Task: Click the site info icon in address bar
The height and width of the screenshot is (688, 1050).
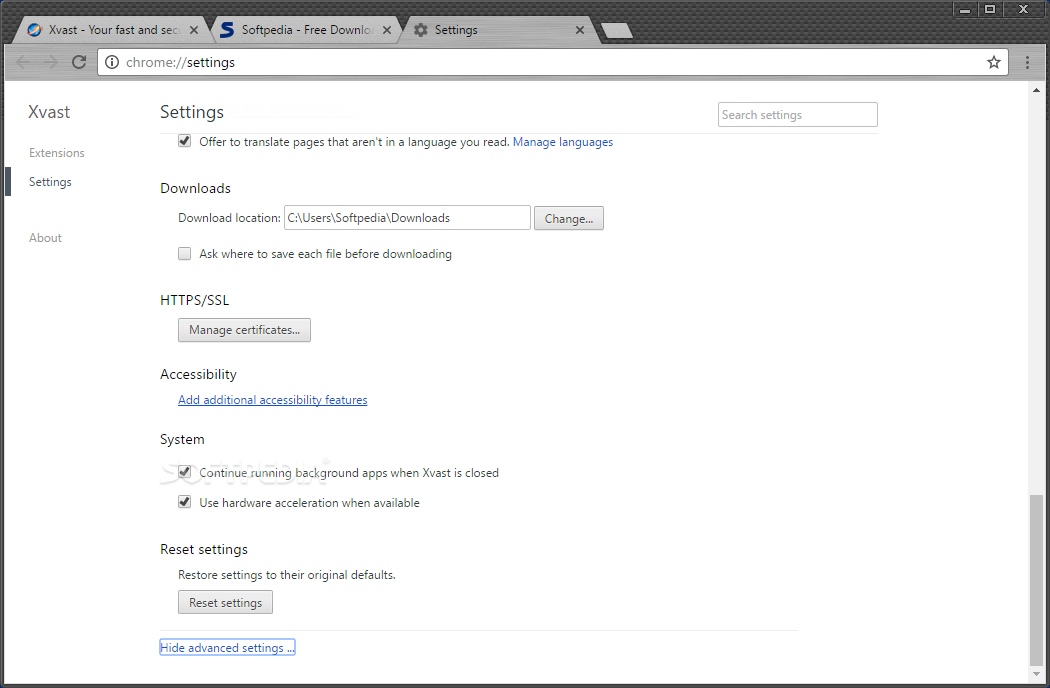Action: click(112, 62)
